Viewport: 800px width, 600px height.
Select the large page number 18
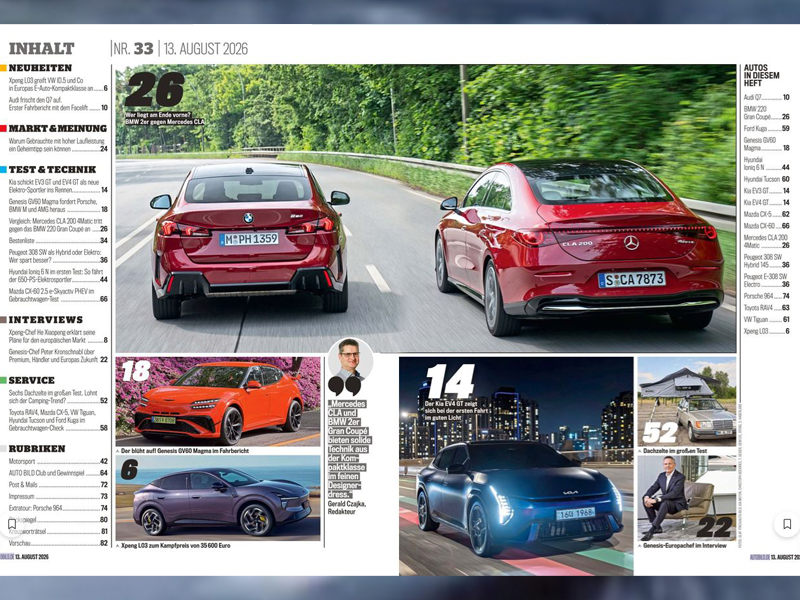[x=136, y=371]
